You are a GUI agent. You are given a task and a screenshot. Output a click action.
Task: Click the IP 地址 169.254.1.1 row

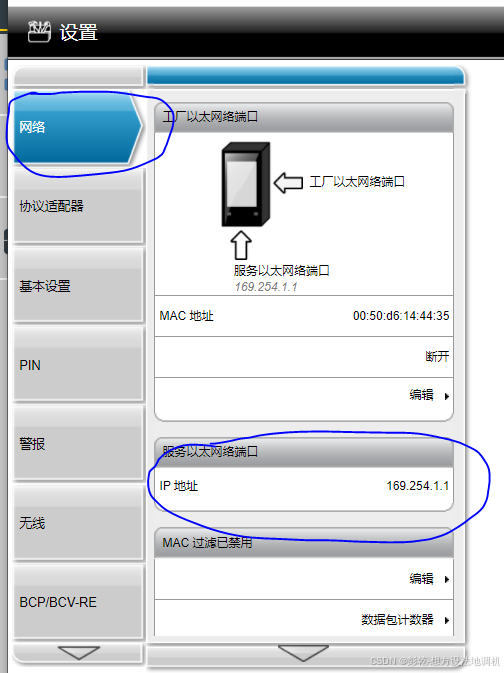pos(304,486)
